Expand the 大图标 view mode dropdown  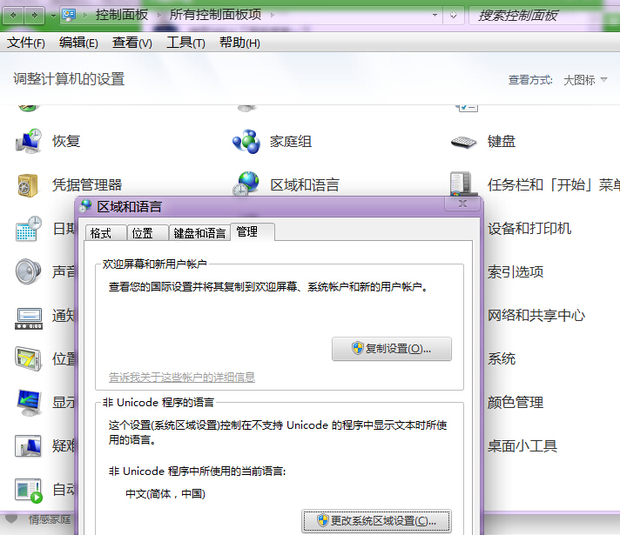pyautogui.click(x=585, y=80)
